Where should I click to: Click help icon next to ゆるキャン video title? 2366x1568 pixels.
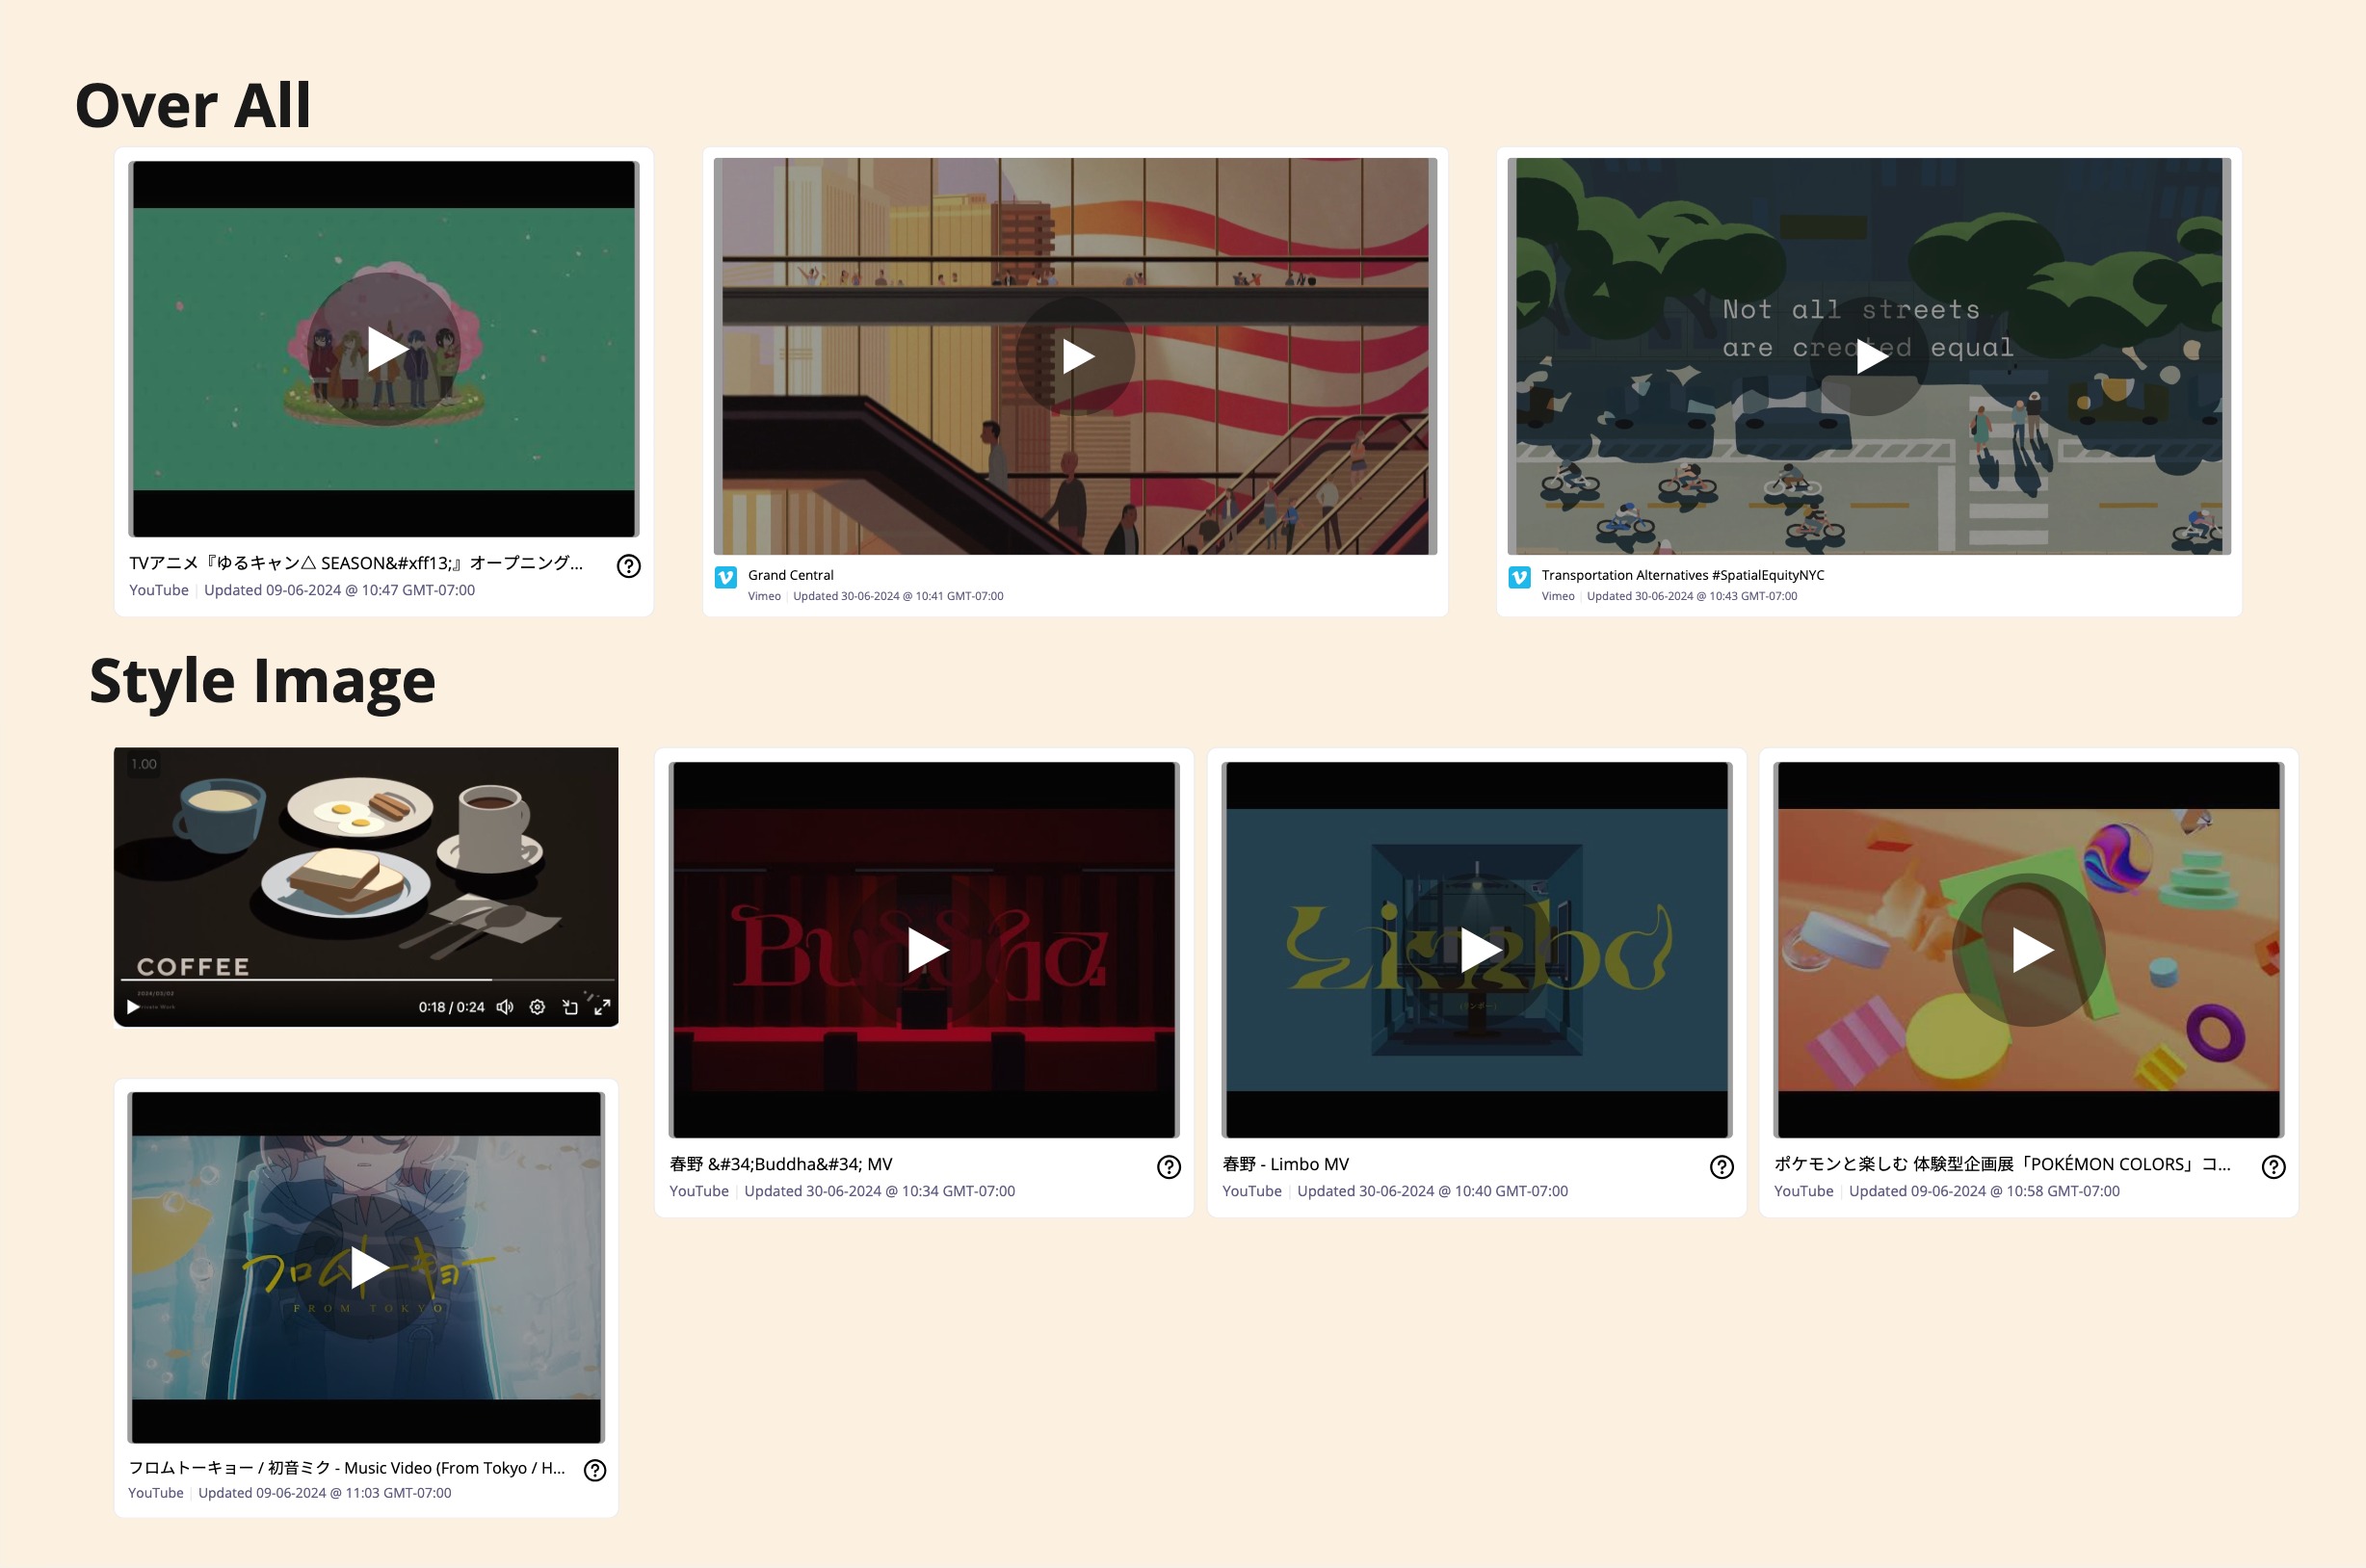pos(628,566)
